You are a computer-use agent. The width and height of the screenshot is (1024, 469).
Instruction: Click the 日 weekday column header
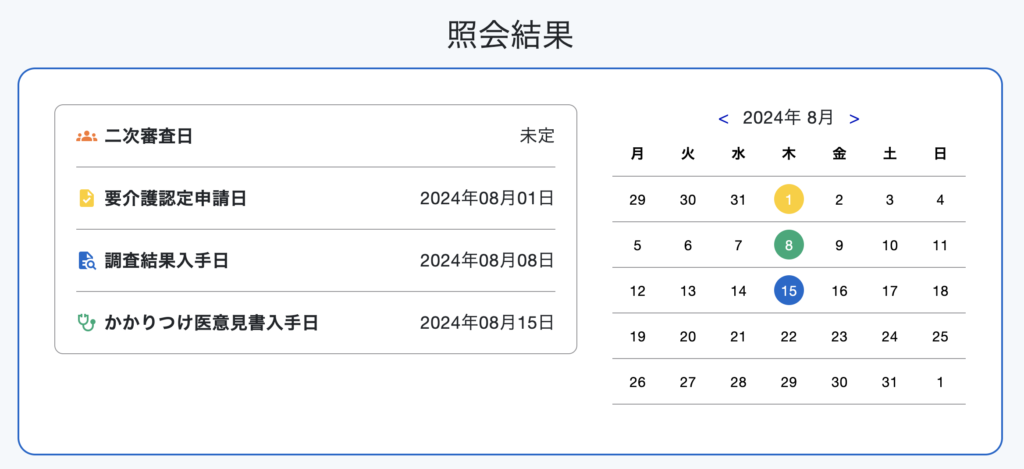(x=940, y=155)
